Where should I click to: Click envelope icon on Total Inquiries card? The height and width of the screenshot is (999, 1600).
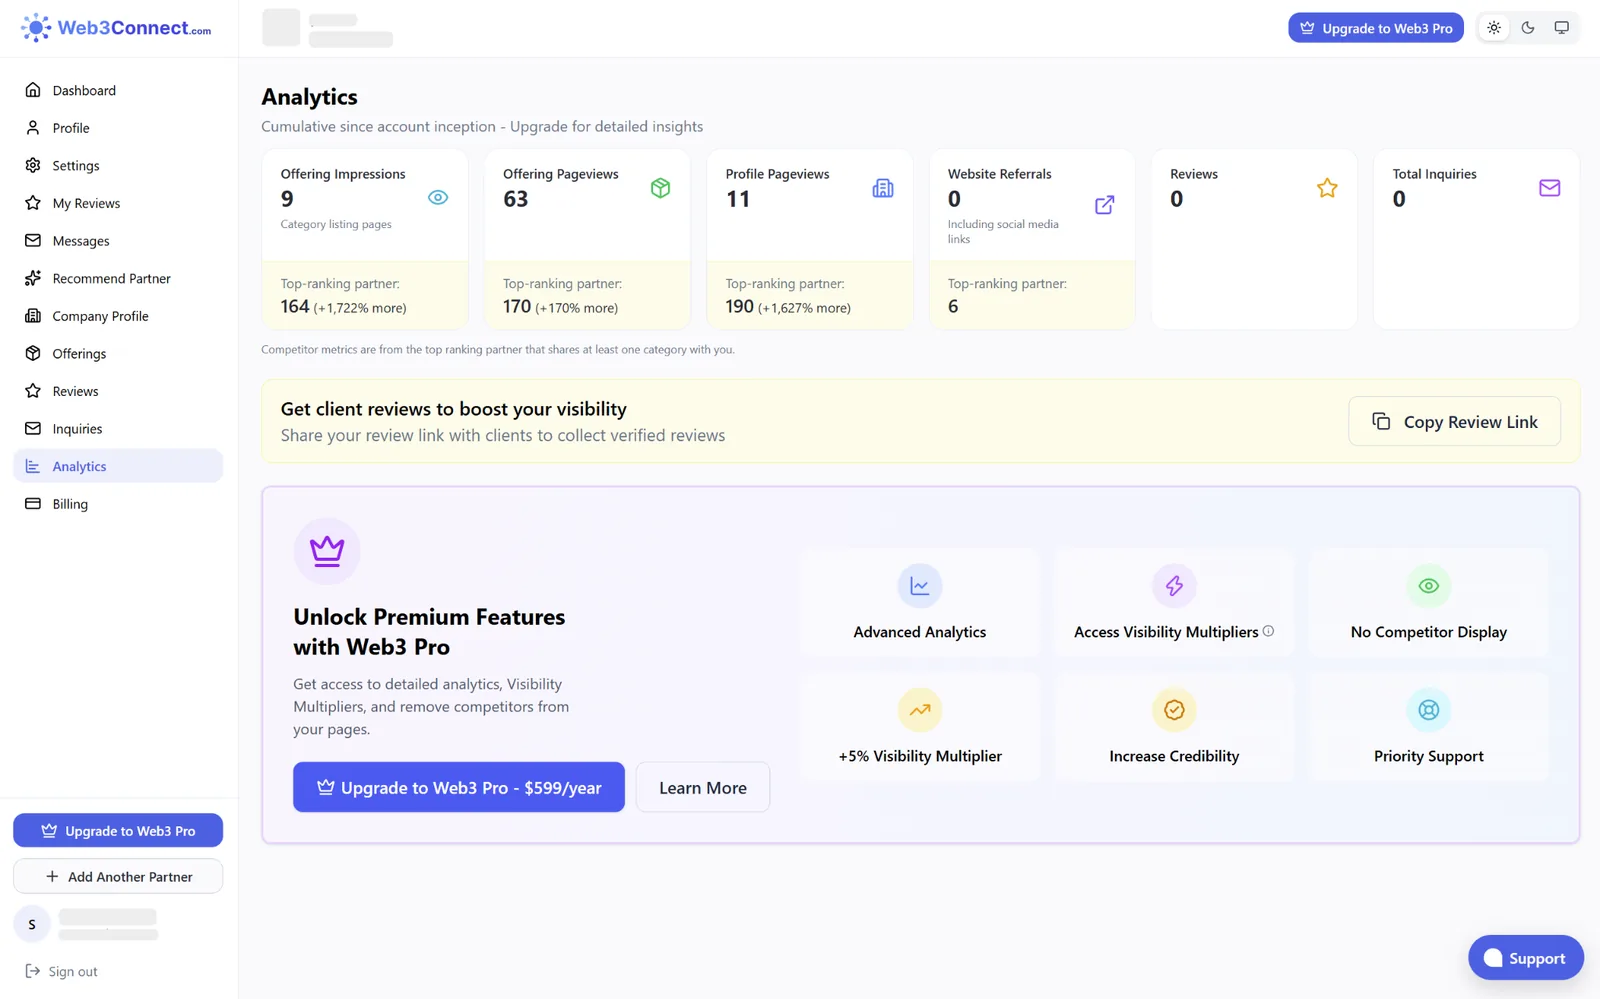pyautogui.click(x=1549, y=188)
